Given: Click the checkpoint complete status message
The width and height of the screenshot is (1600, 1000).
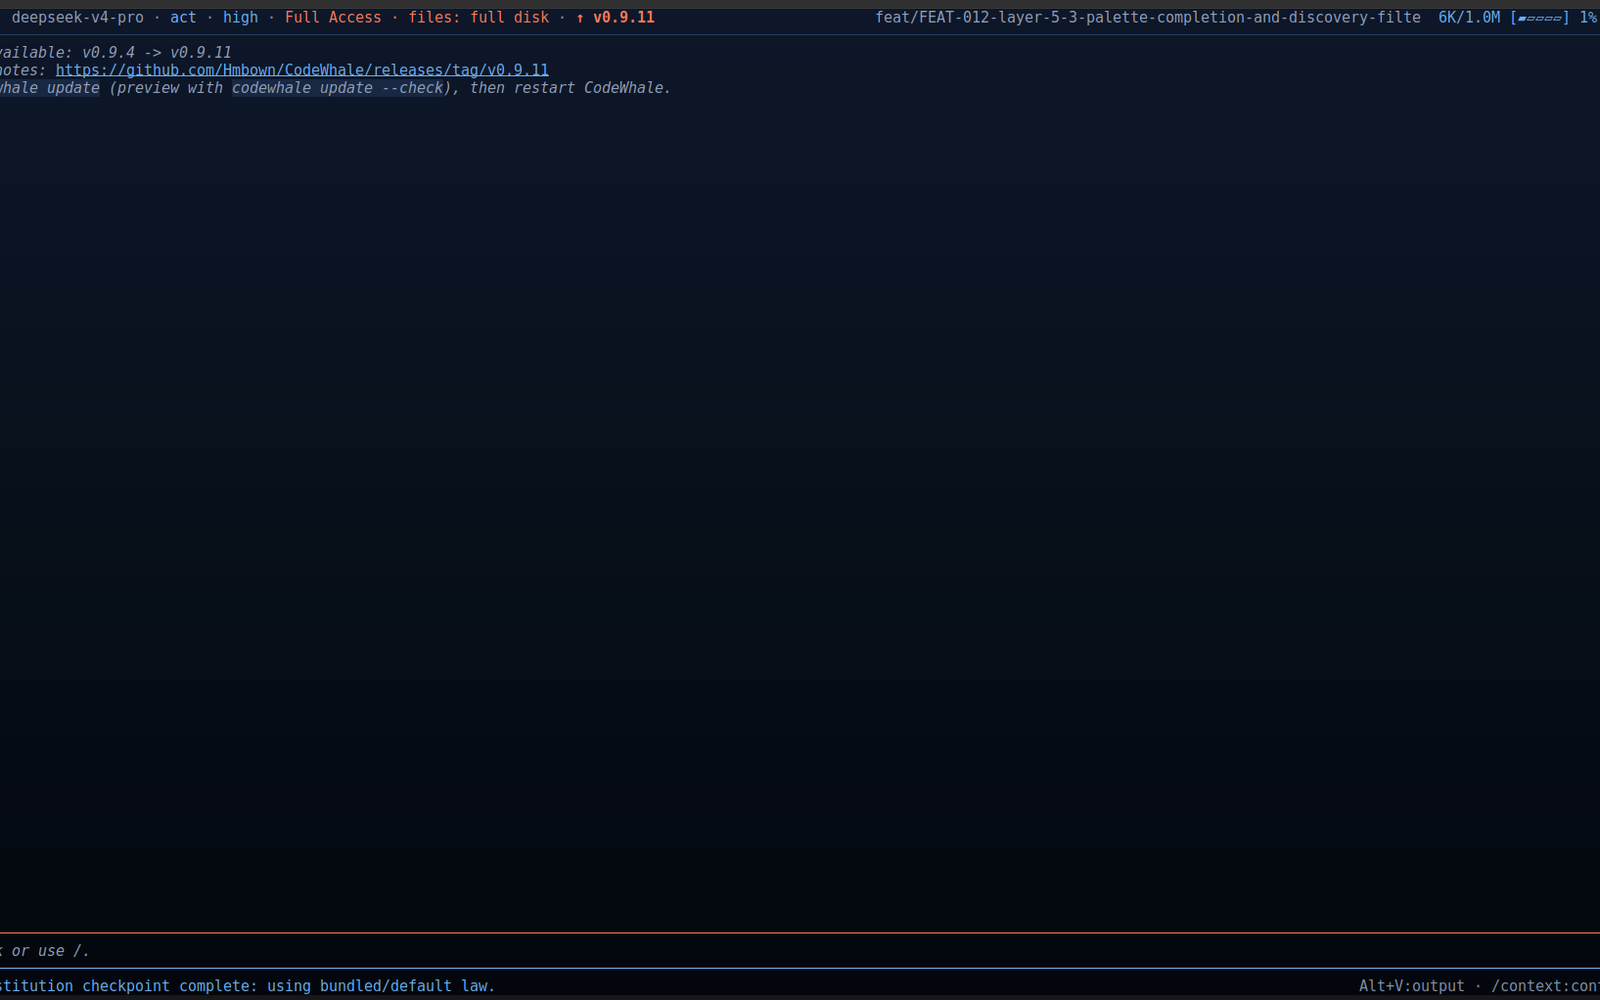Looking at the screenshot, I should coord(247,986).
